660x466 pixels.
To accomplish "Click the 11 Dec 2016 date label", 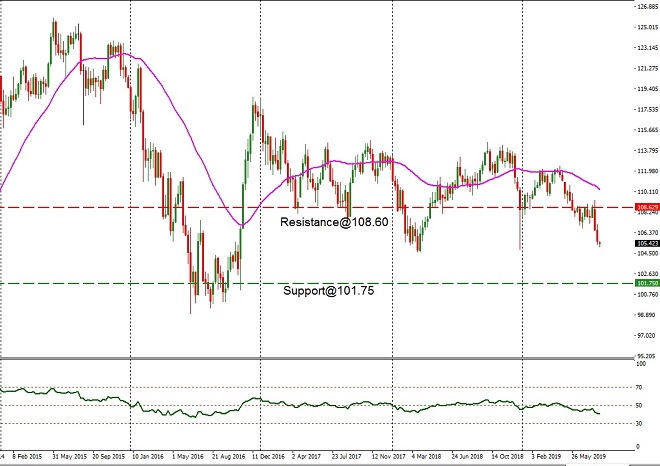I will pyautogui.click(x=269, y=456).
